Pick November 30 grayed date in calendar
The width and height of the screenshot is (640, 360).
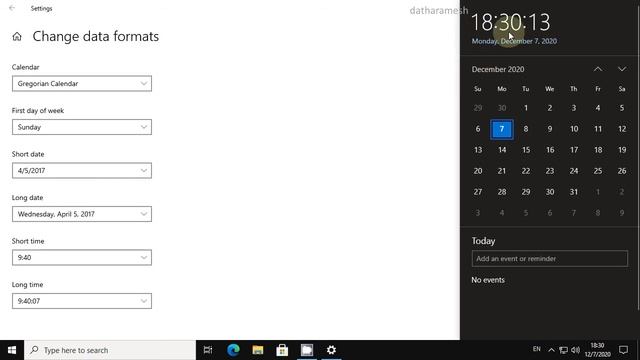tap(502, 108)
